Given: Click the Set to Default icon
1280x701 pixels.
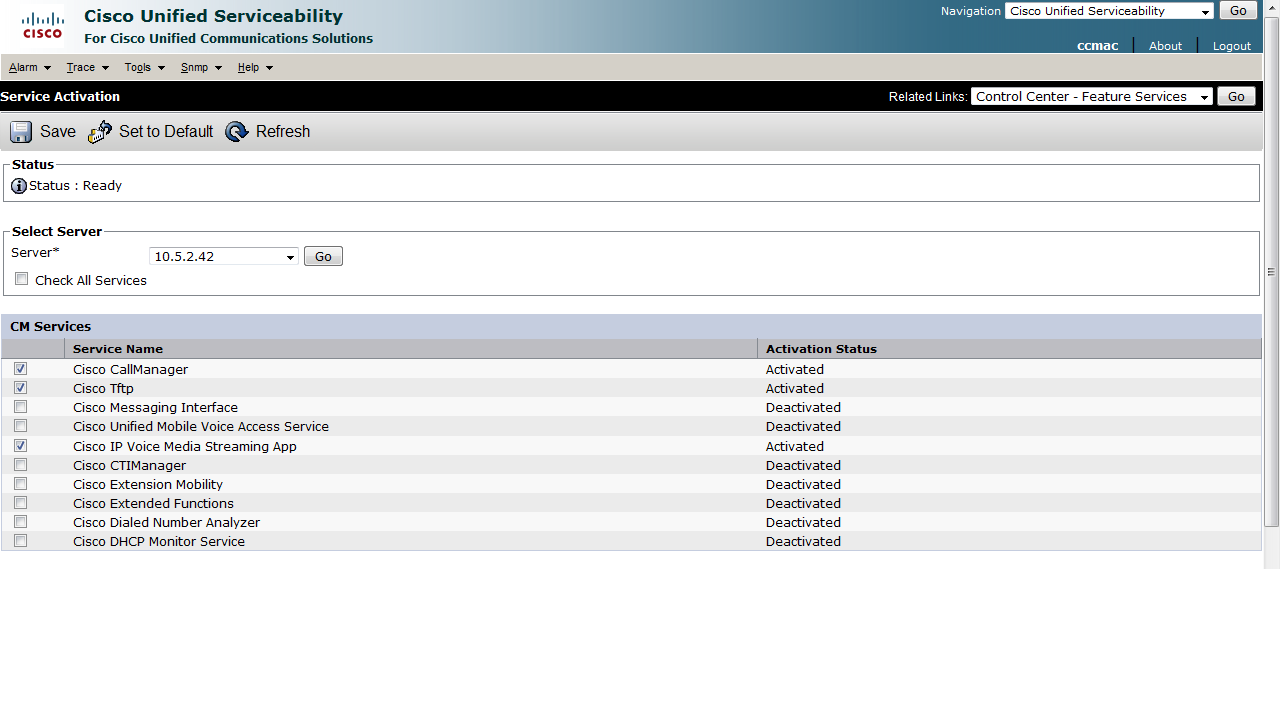Looking at the screenshot, I should pyautogui.click(x=100, y=132).
